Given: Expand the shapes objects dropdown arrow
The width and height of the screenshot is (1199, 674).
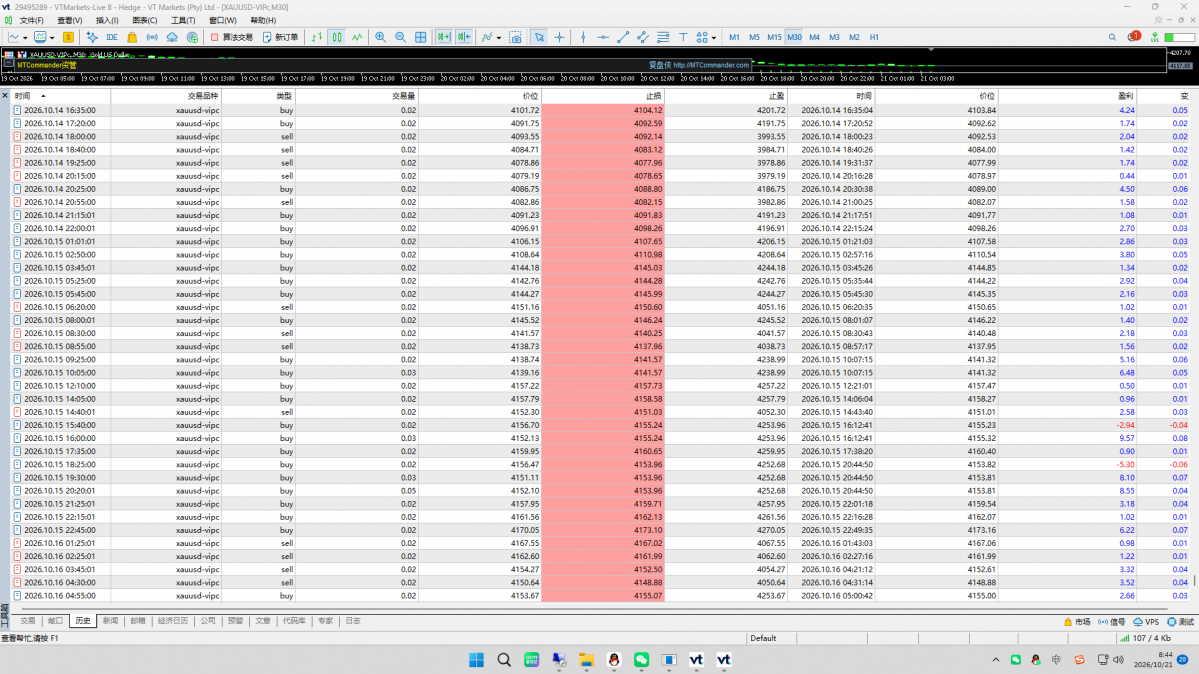Looking at the screenshot, I should point(713,37).
